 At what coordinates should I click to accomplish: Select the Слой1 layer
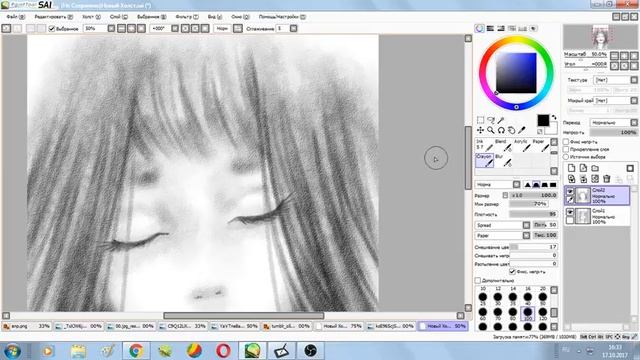(x=597, y=216)
